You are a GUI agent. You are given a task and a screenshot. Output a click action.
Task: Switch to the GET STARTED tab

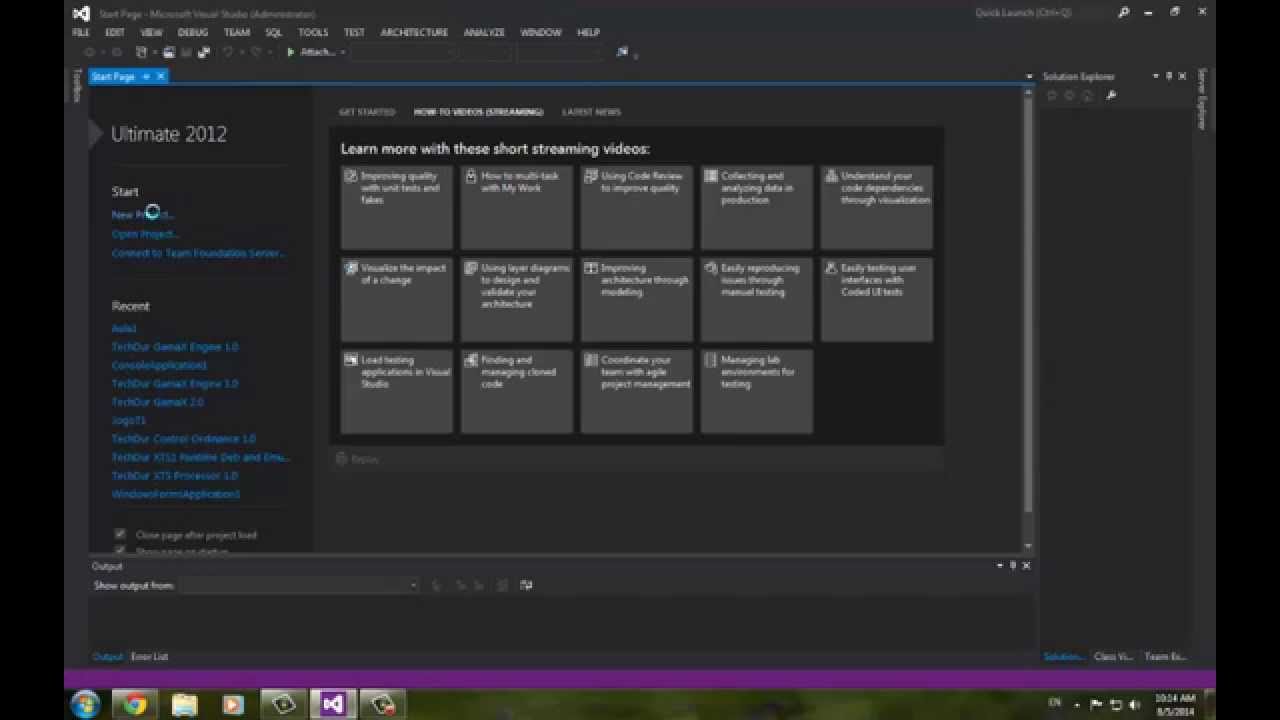click(x=367, y=112)
